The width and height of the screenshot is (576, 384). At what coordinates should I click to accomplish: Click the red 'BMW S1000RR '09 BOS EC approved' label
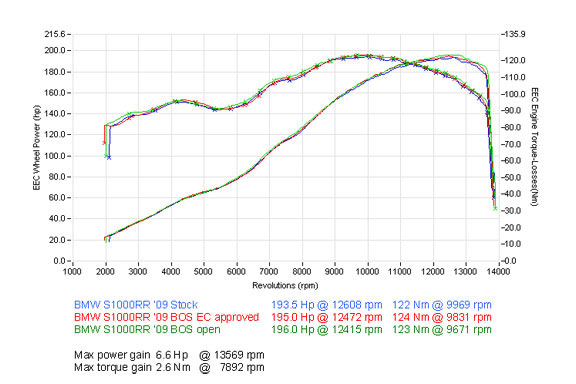tap(166, 317)
